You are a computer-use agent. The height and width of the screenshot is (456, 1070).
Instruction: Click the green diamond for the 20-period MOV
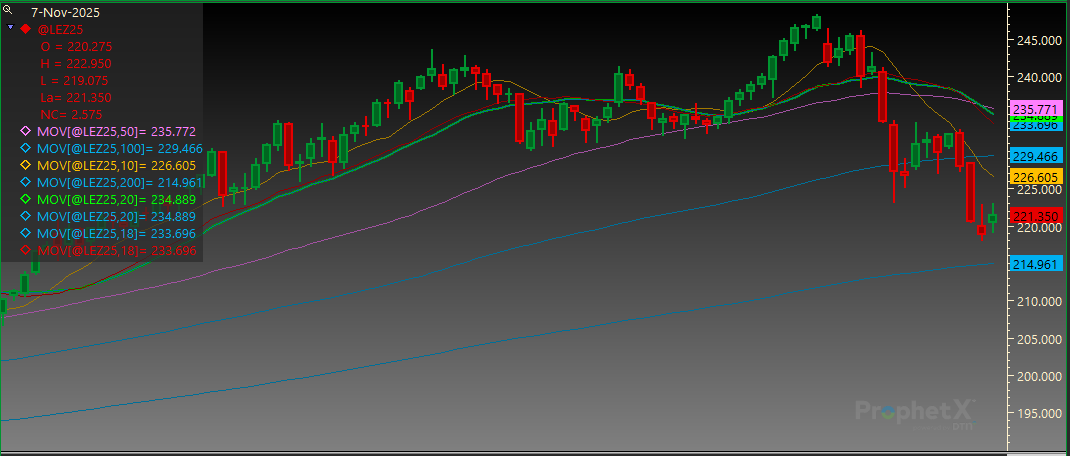point(26,199)
